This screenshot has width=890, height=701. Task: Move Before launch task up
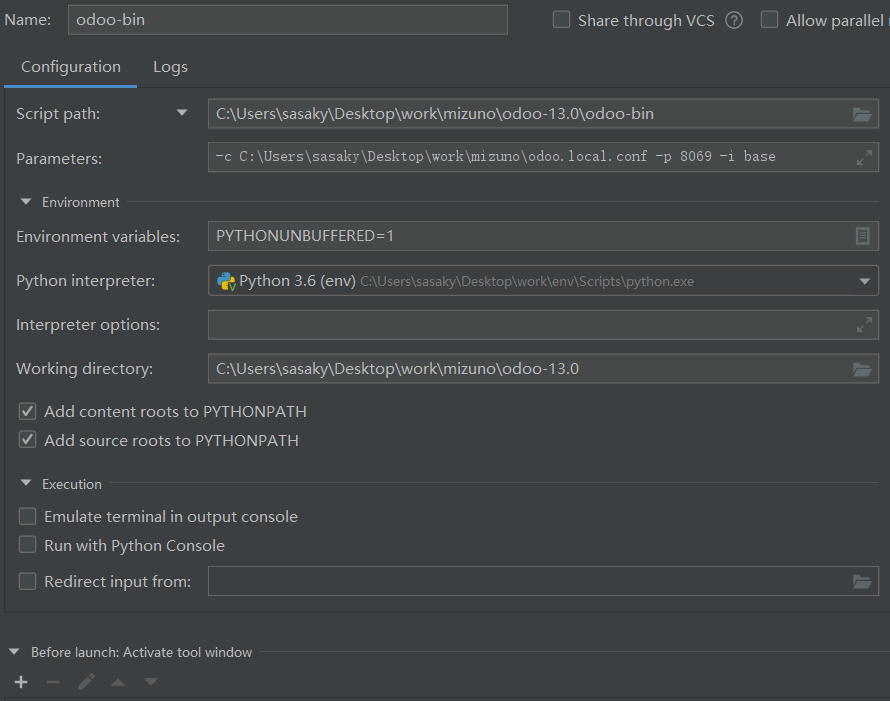pyautogui.click(x=118, y=682)
